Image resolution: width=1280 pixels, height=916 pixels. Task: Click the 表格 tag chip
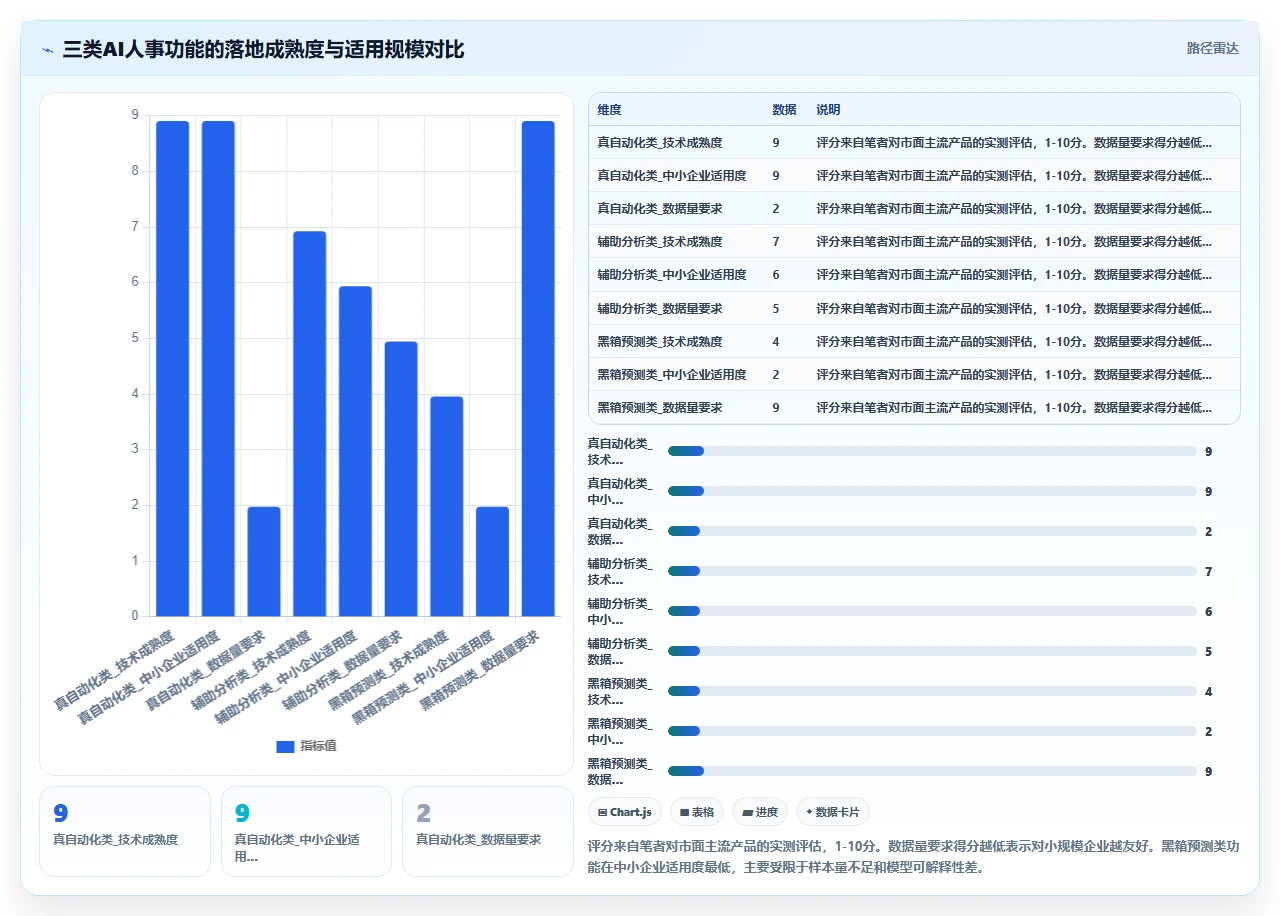click(697, 812)
